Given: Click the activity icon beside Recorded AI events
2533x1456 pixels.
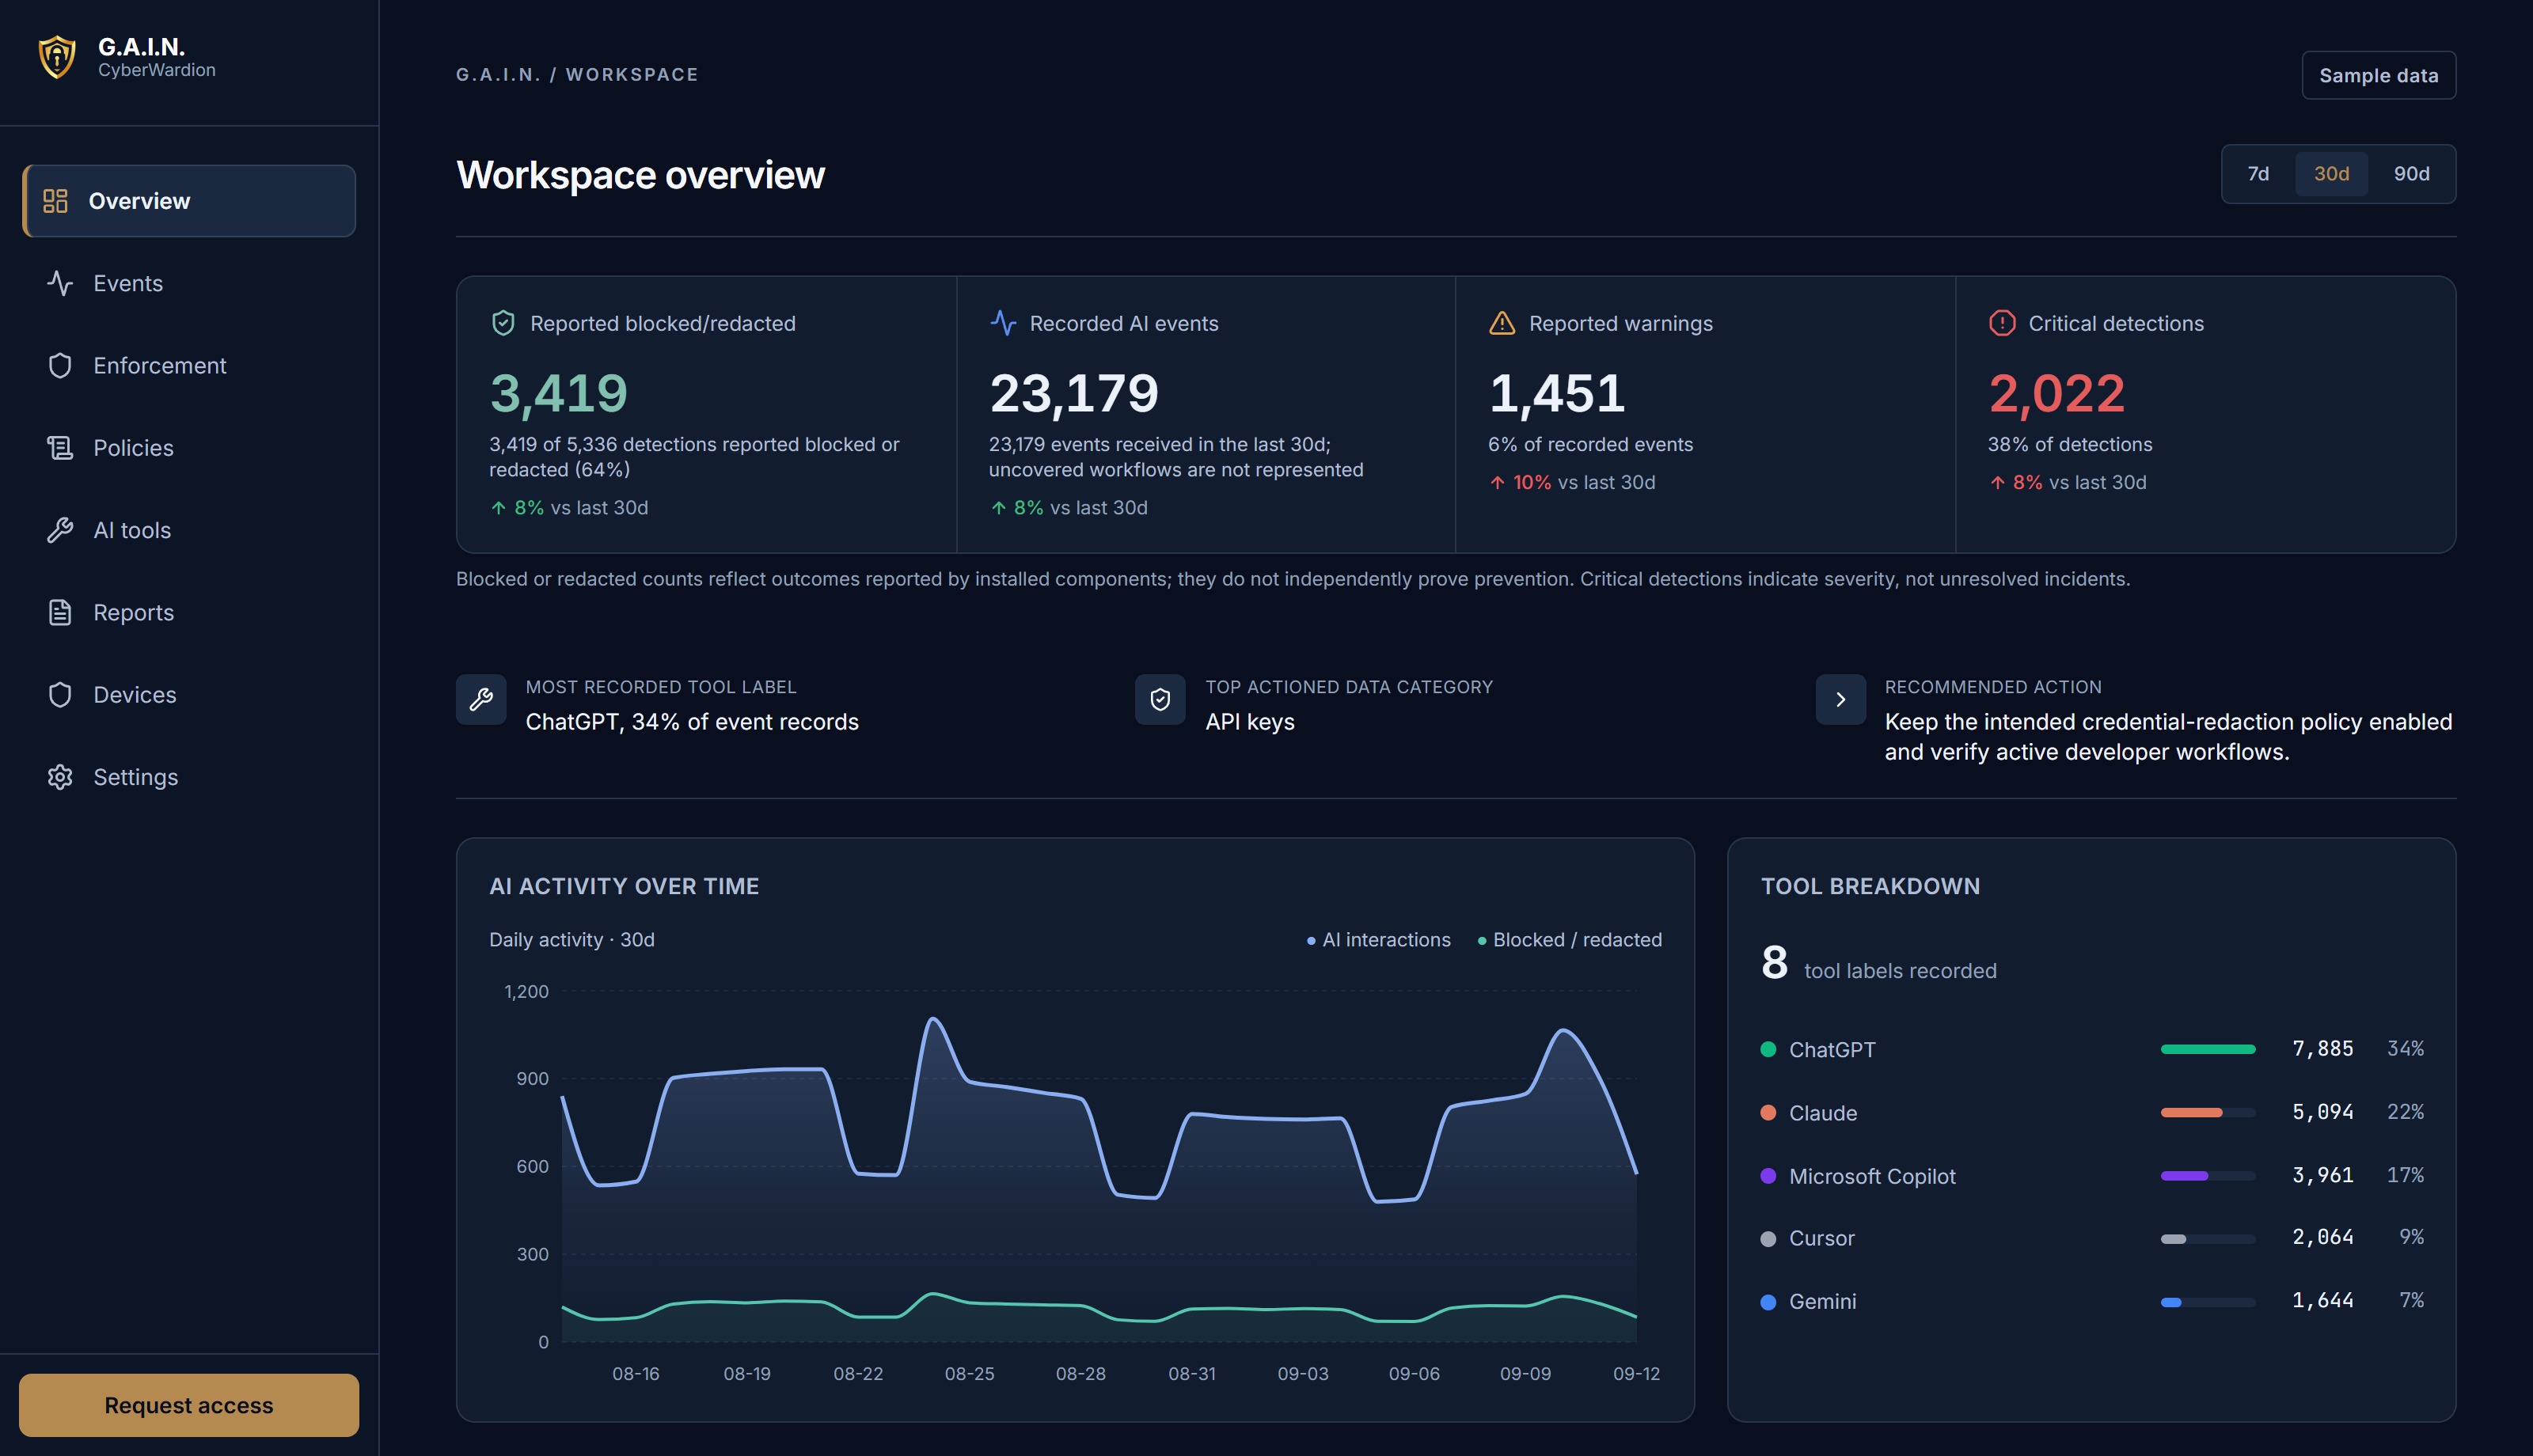Looking at the screenshot, I should click(1003, 323).
